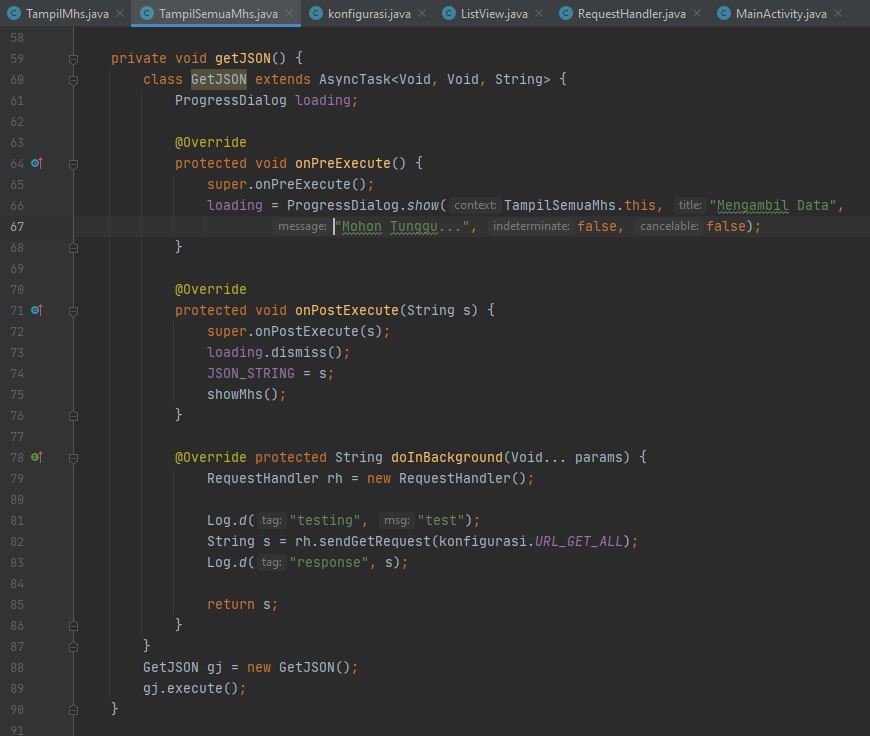Click the class icon on MainActivity.java tab

click(x=724, y=13)
